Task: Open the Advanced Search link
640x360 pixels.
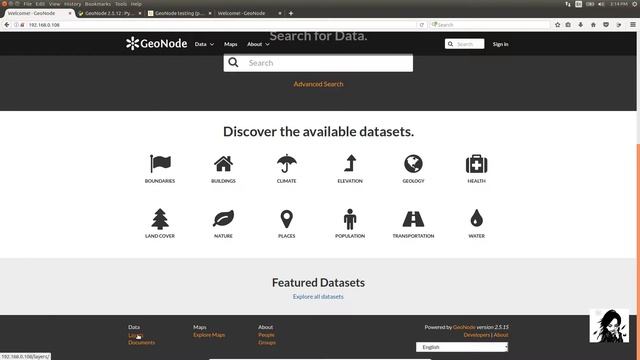Action: [318, 84]
